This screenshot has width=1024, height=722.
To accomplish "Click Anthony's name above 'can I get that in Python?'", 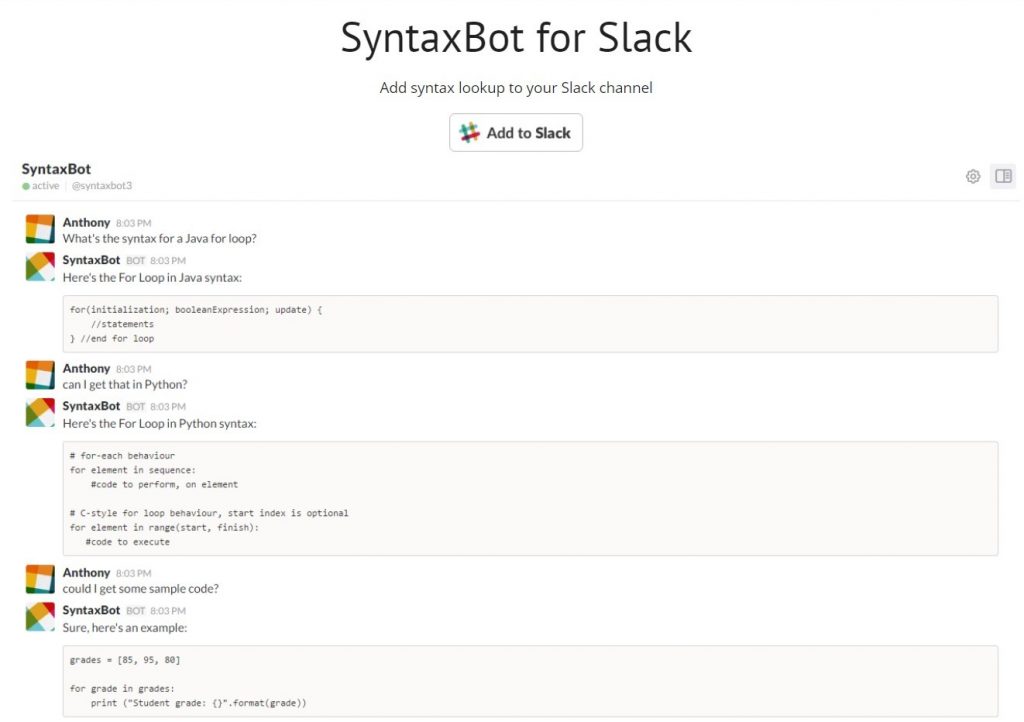I will tap(86, 368).
